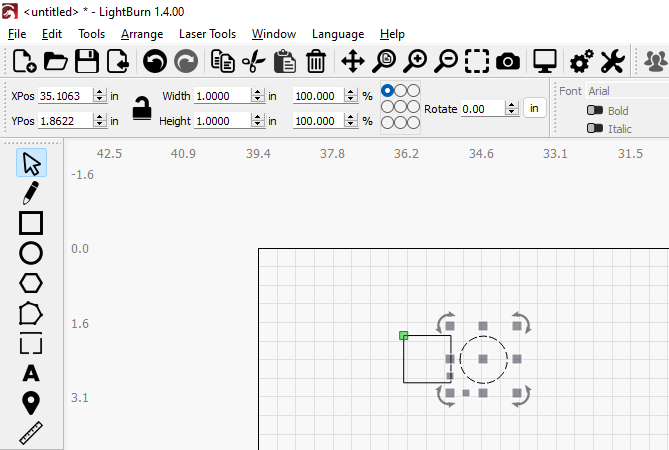This screenshot has height=450, width=669.
Task: Click the New file icon
Action: coord(24,61)
